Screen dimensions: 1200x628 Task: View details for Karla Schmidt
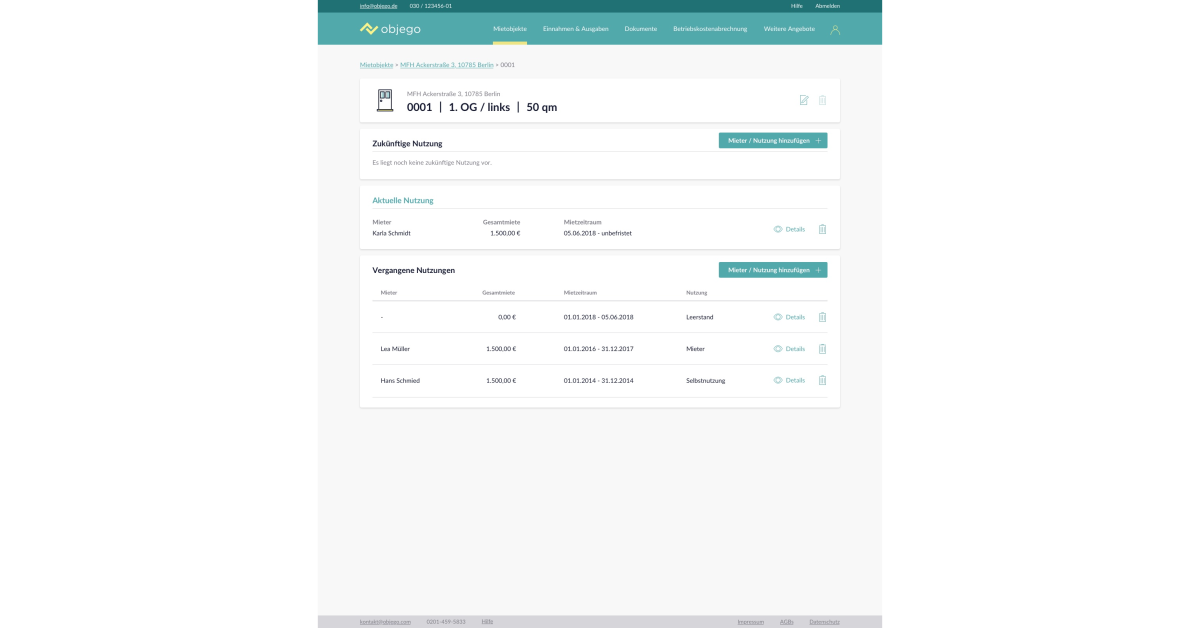pyautogui.click(x=789, y=229)
